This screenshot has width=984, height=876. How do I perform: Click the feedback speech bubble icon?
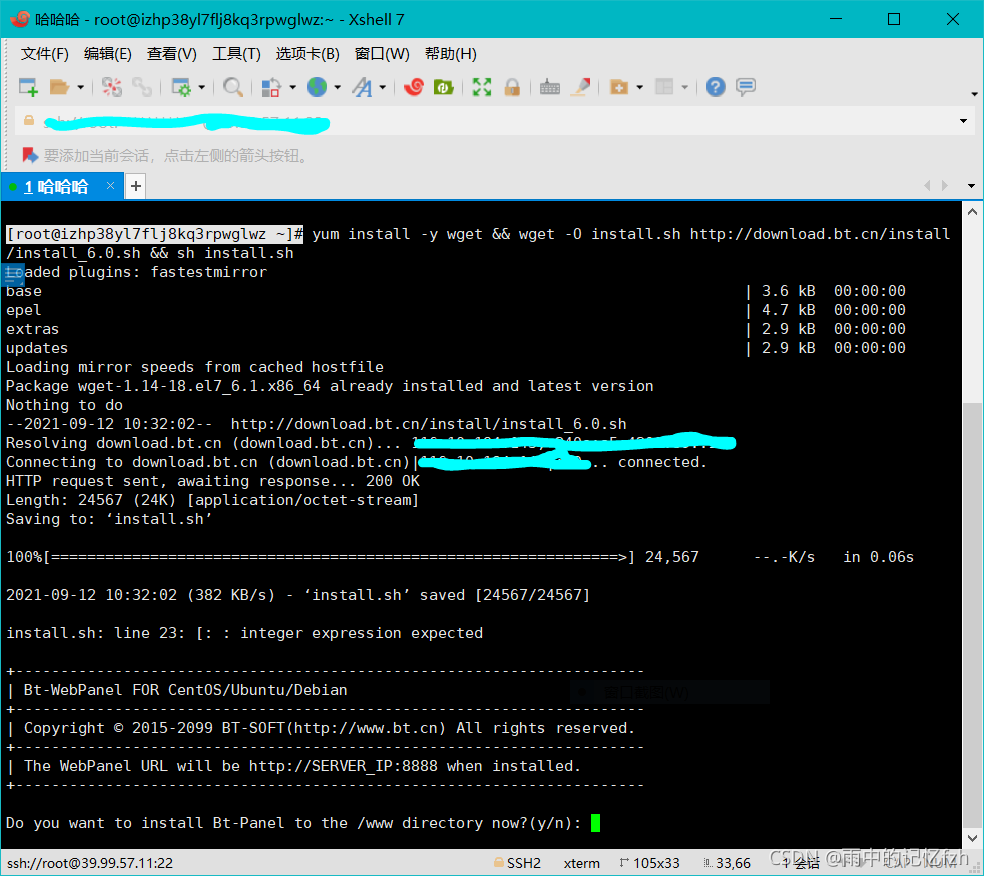click(x=746, y=87)
